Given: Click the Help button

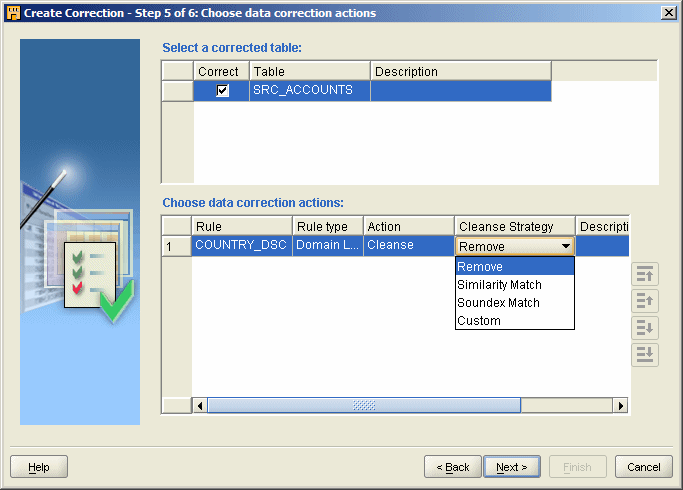Looking at the screenshot, I should [39, 467].
